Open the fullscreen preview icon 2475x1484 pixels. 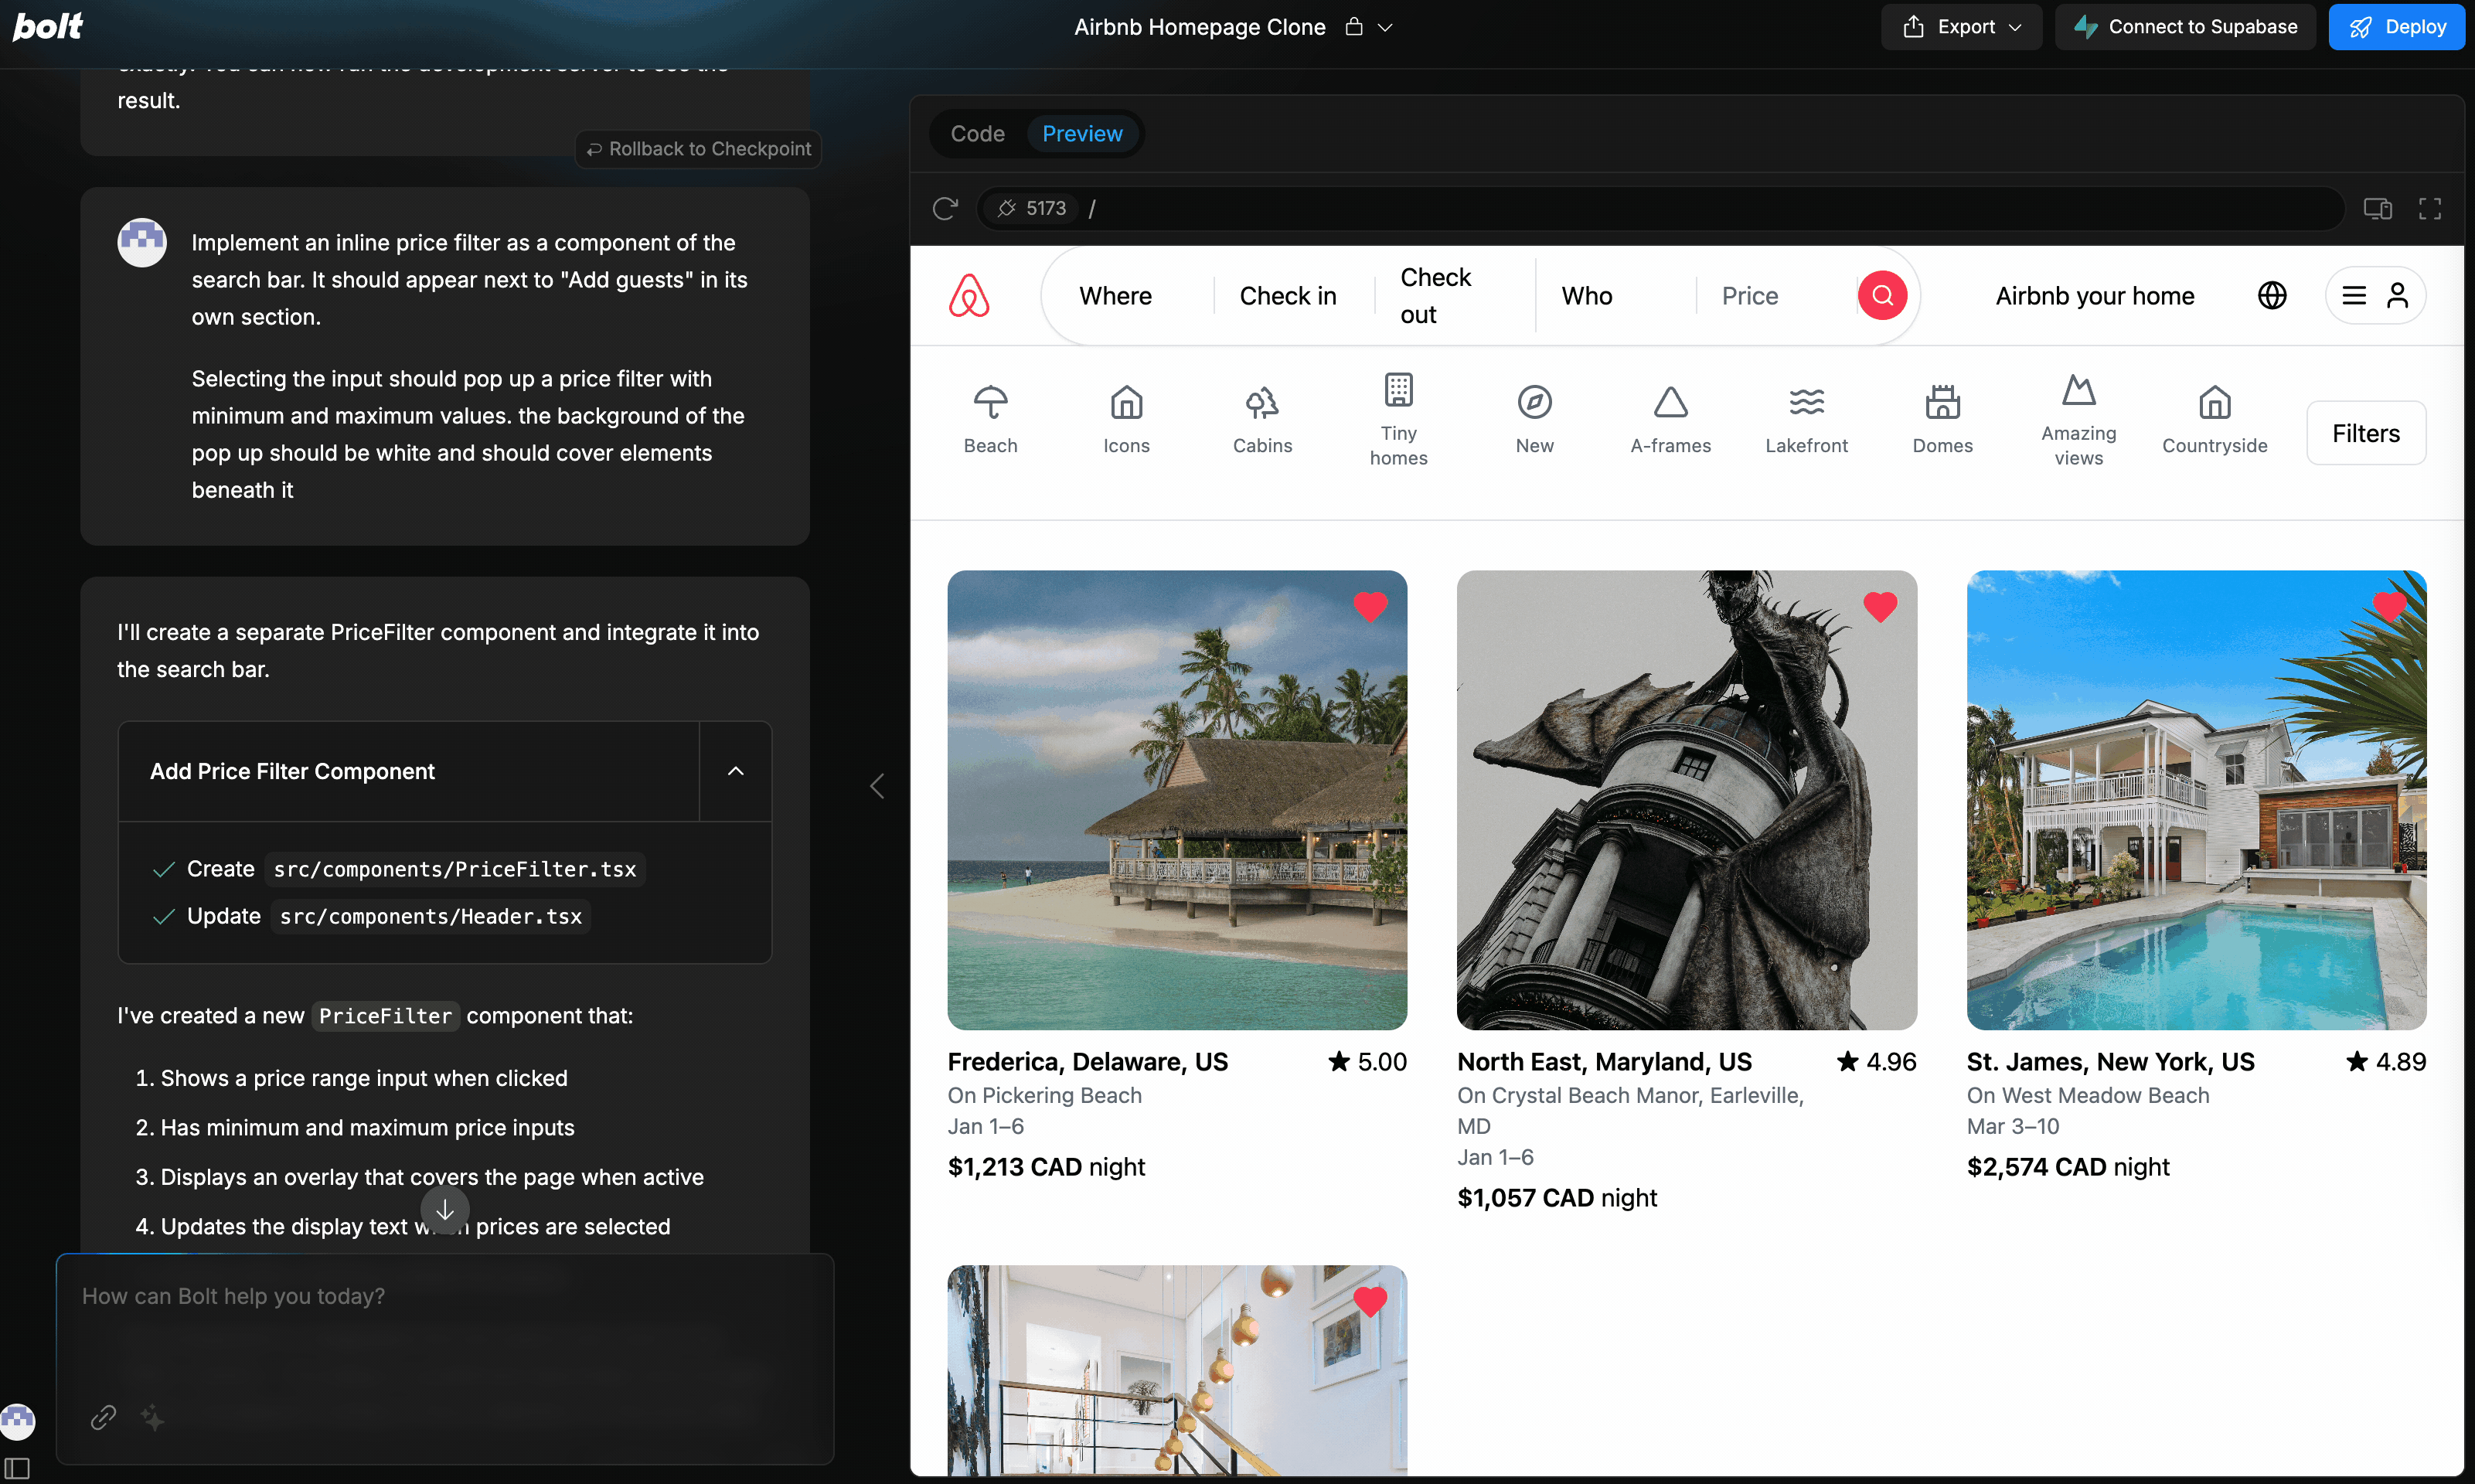[x=2430, y=208]
